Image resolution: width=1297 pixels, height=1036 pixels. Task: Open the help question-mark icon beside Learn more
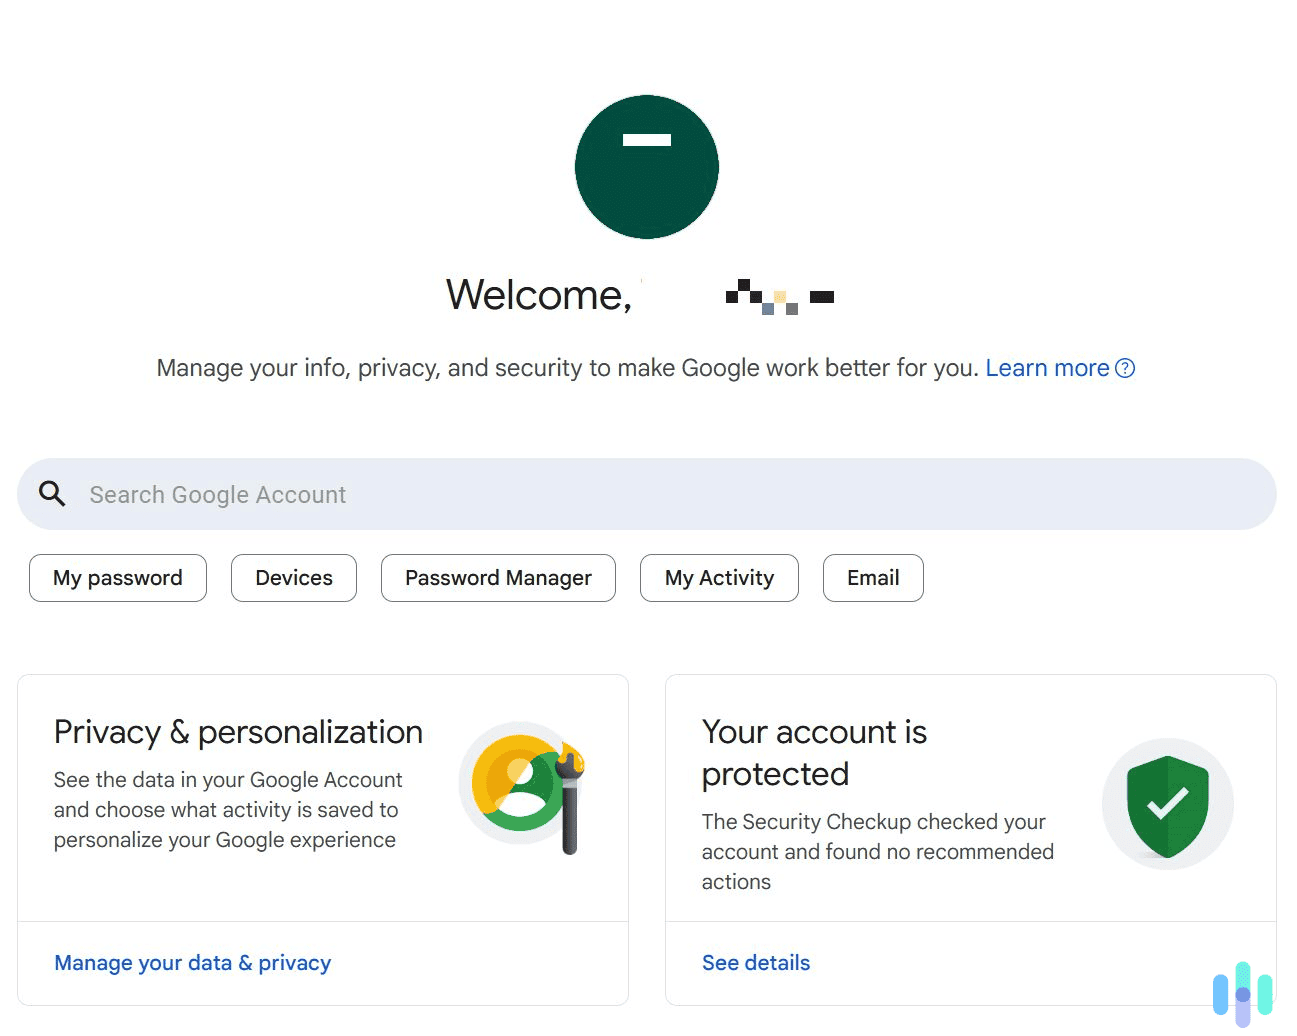click(x=1126, y=368)
